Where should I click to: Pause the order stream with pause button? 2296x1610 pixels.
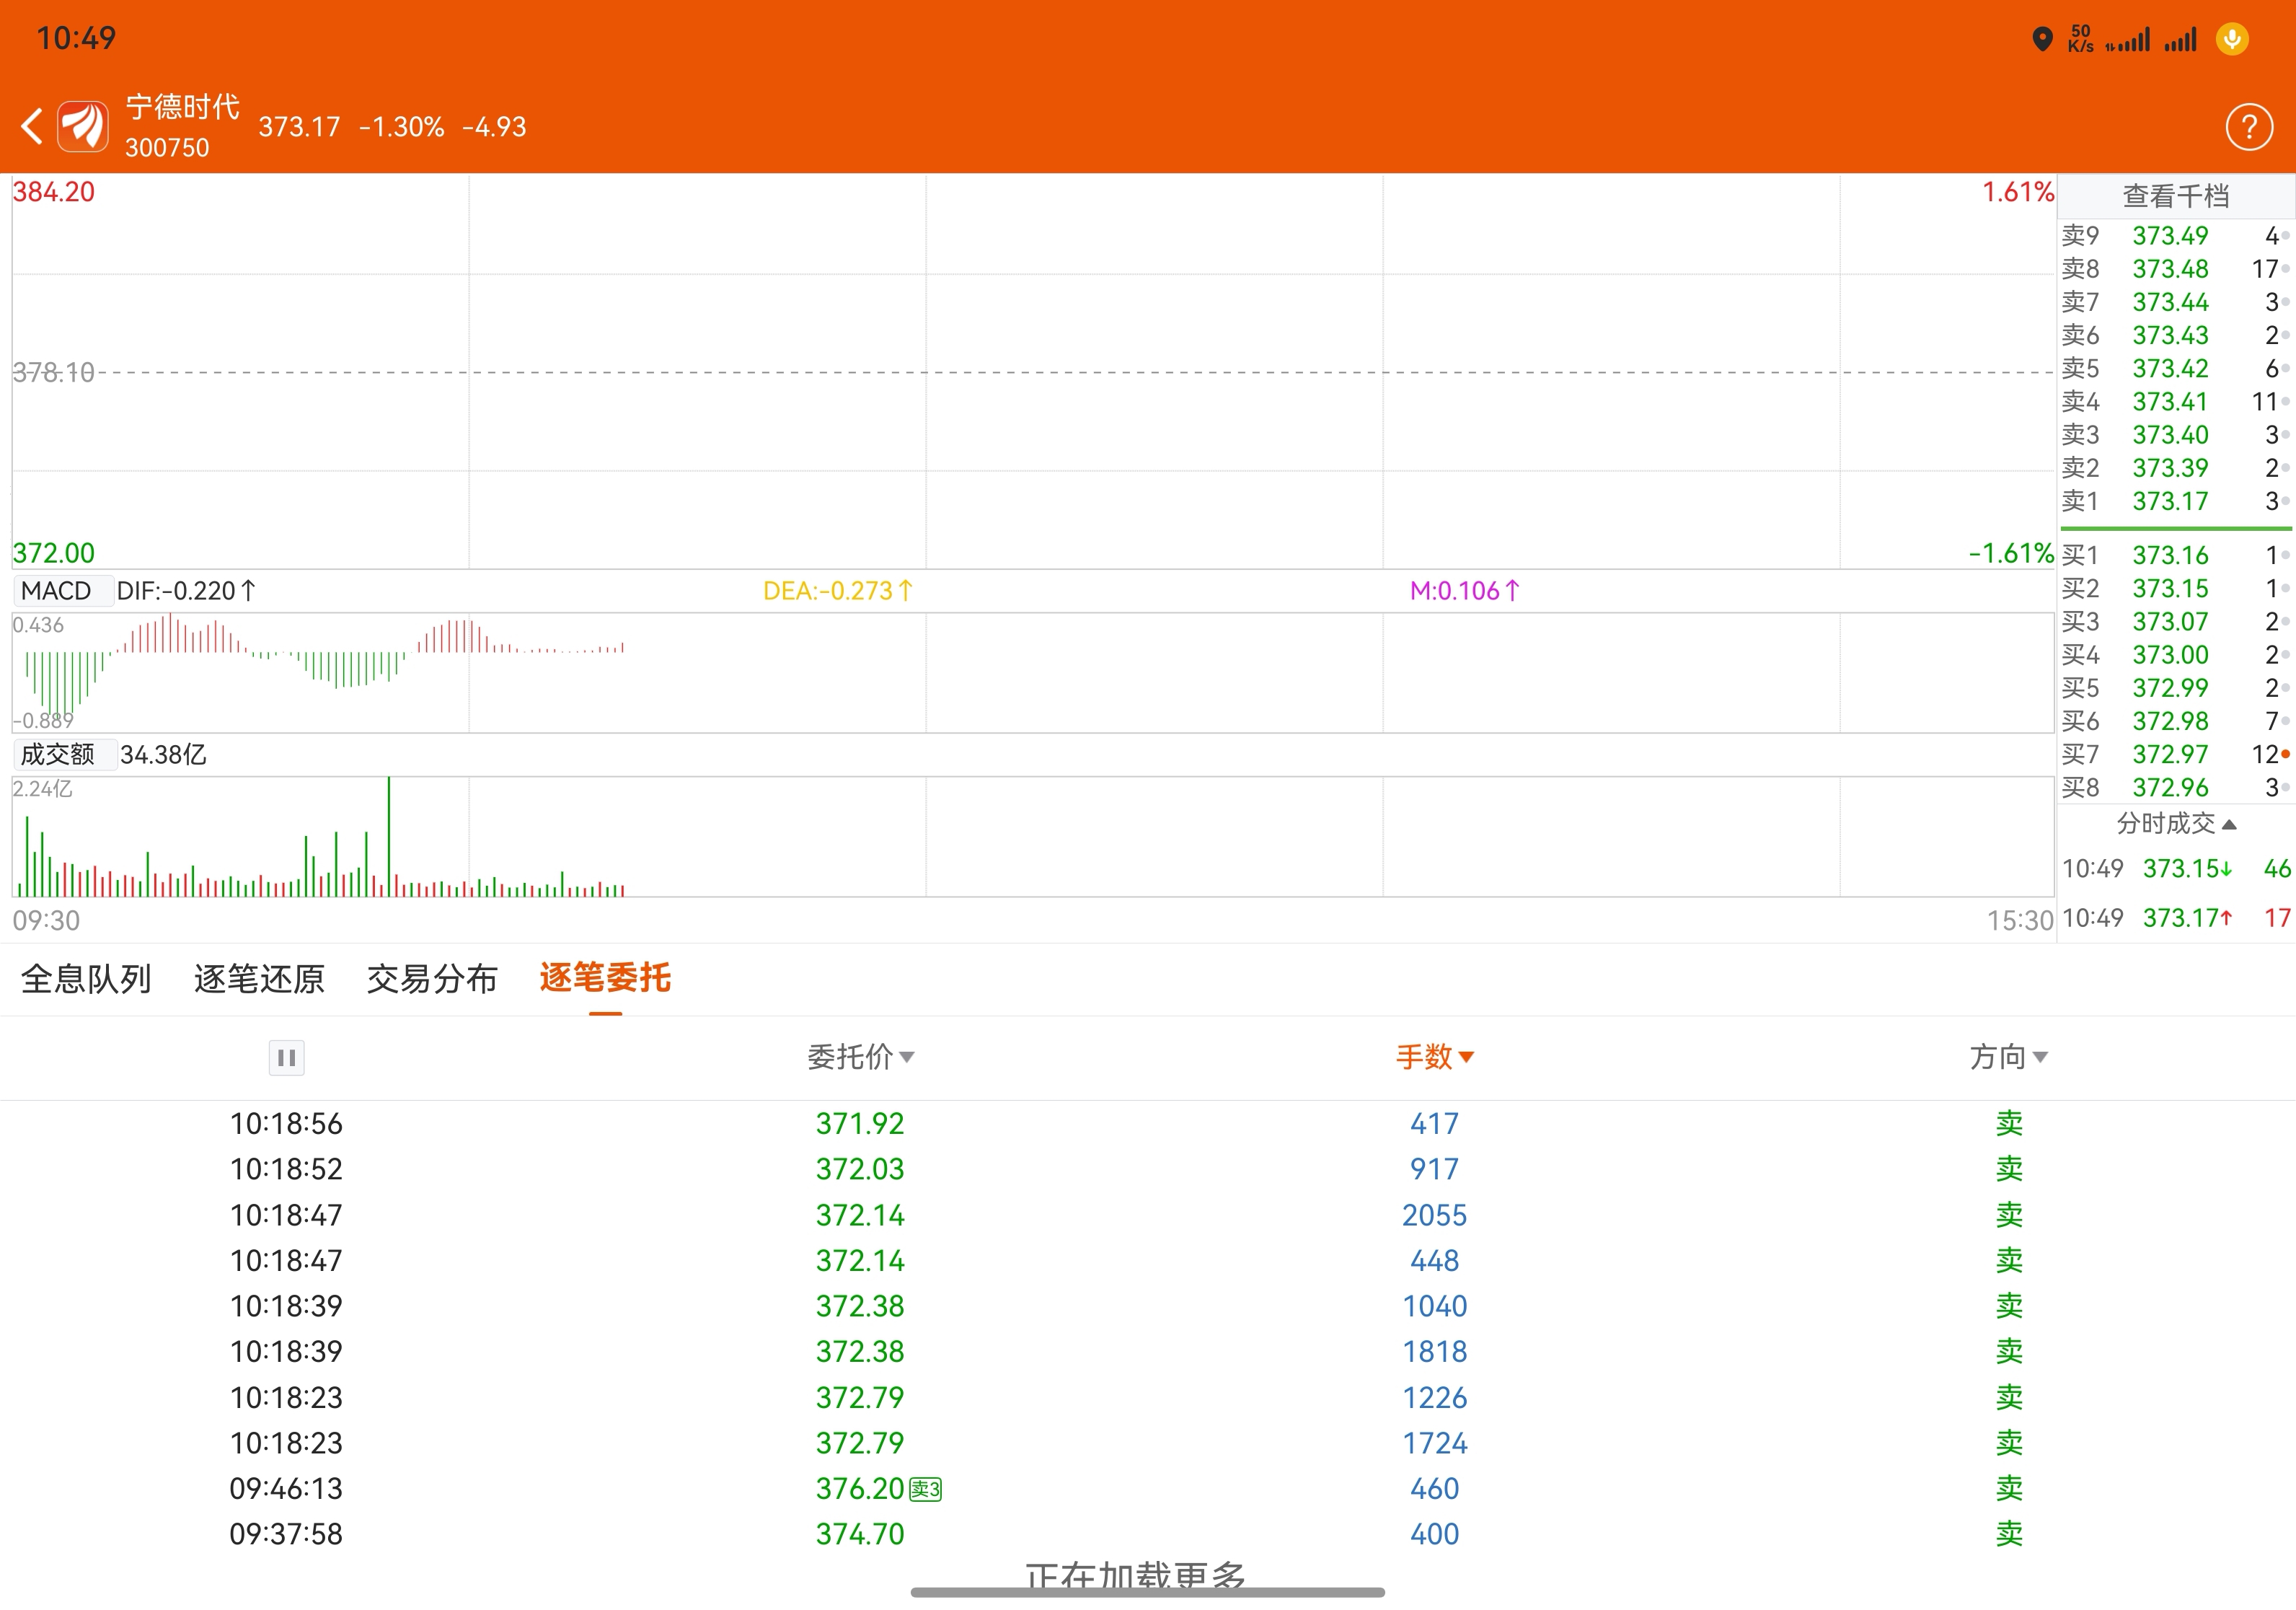click(286, 1057)
